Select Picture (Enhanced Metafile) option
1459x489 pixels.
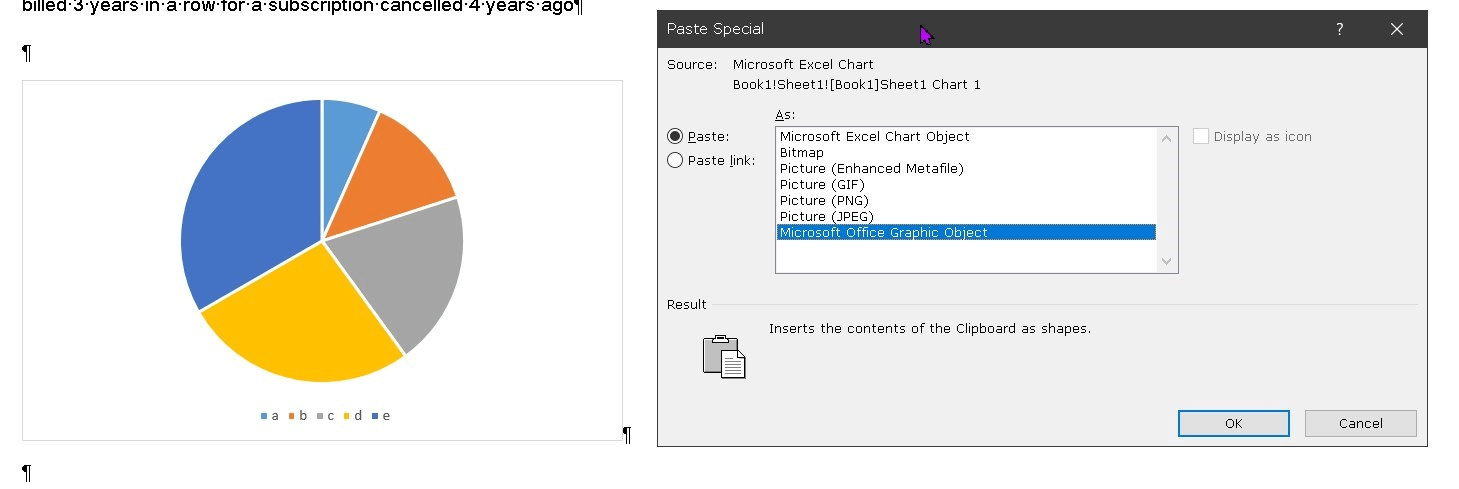(871, 169)
